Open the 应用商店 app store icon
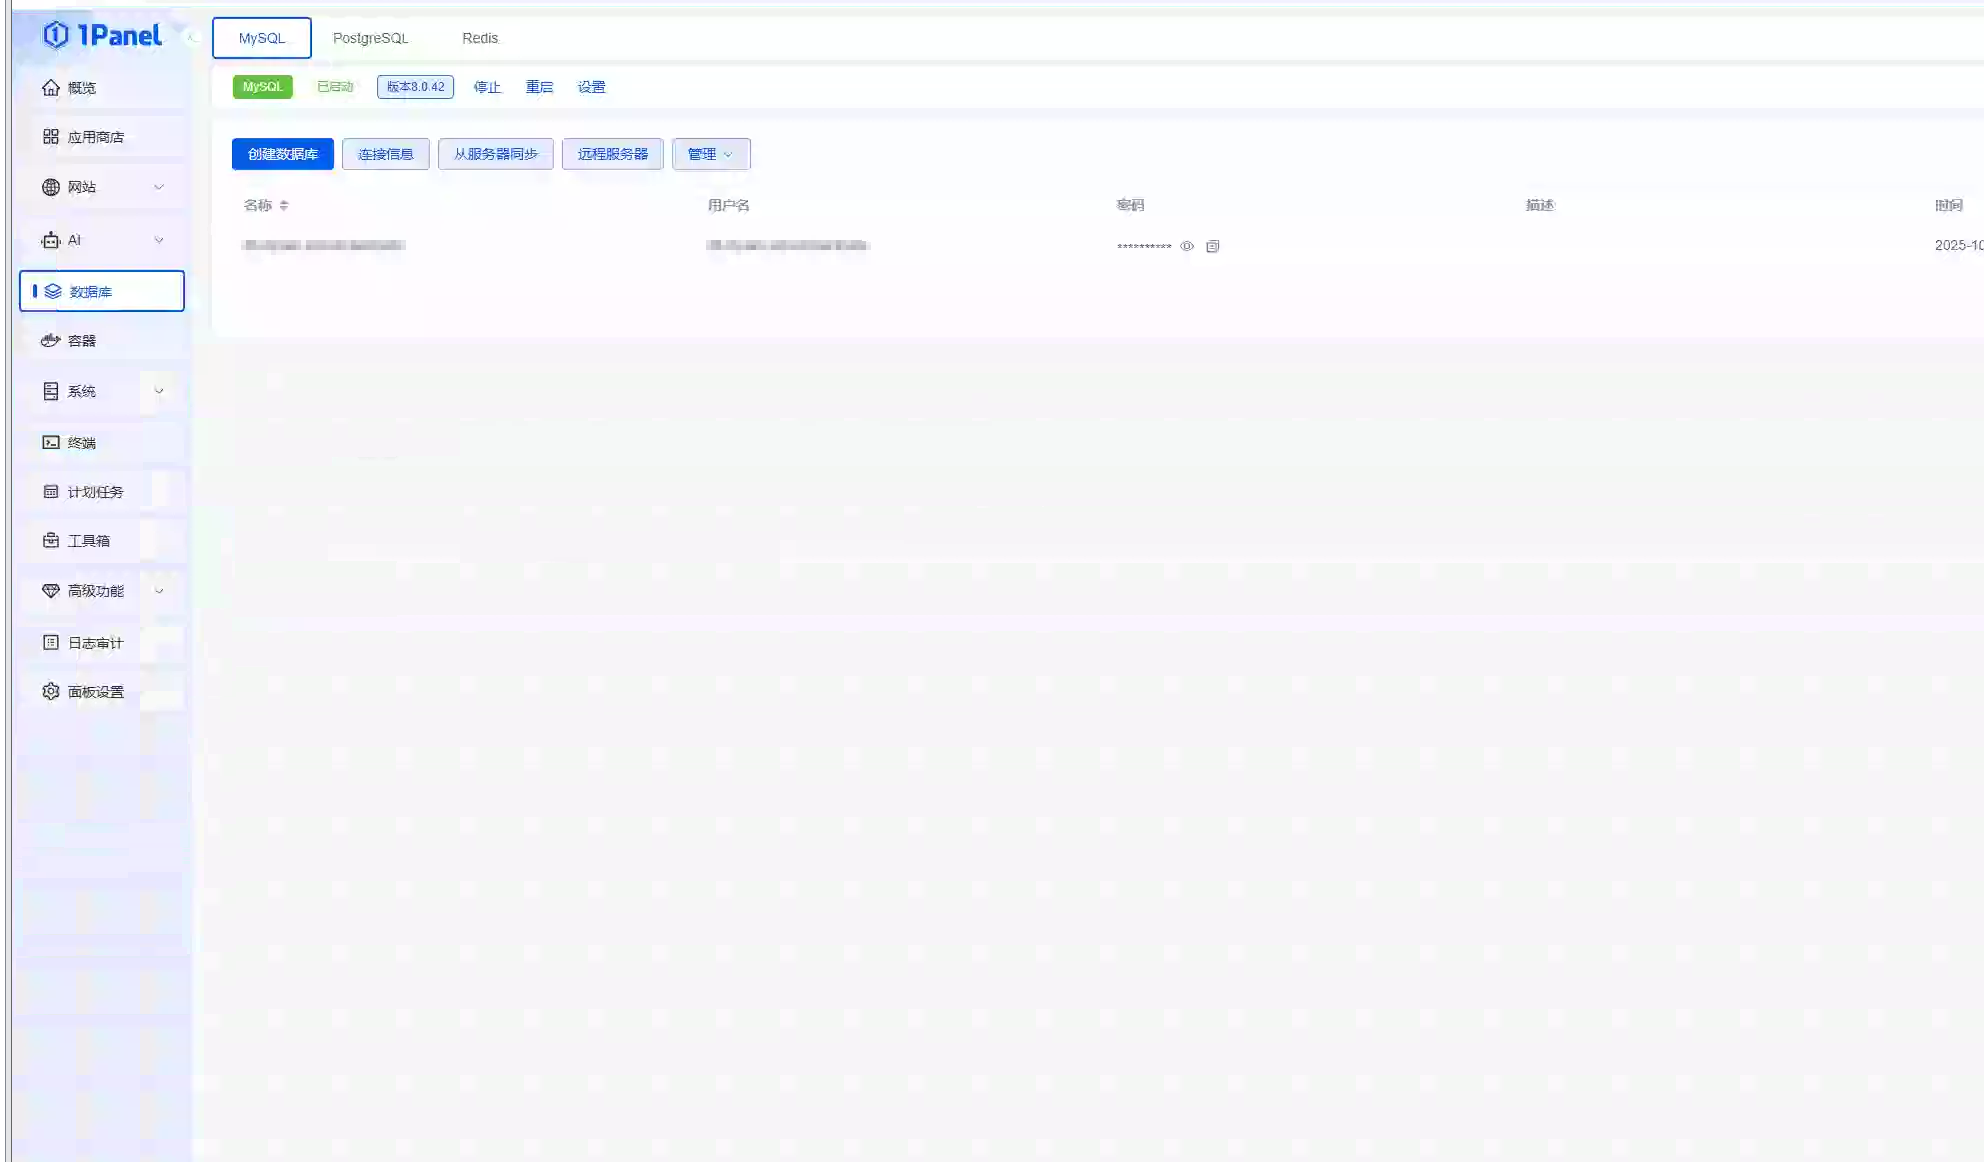1984x1162 pixels. (51, 137)
